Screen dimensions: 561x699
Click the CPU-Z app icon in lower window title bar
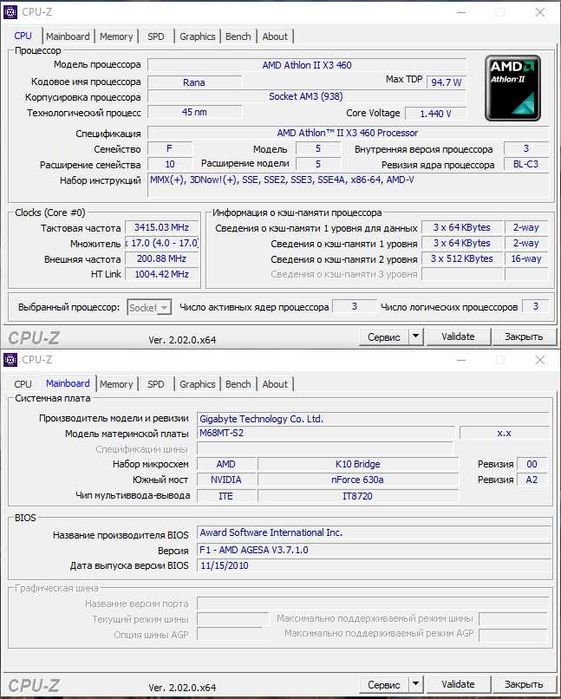tap(10, 359)
